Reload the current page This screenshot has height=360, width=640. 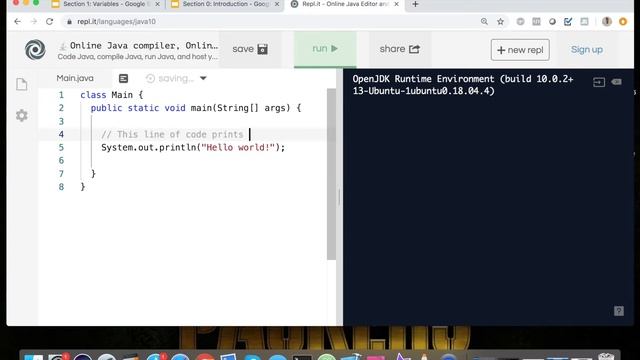(x=49, y=22)
